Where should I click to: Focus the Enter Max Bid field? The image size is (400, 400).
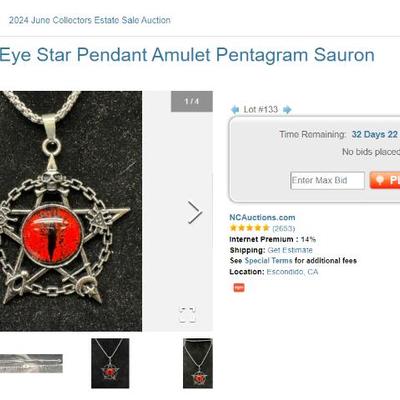[x=327, y=180]
